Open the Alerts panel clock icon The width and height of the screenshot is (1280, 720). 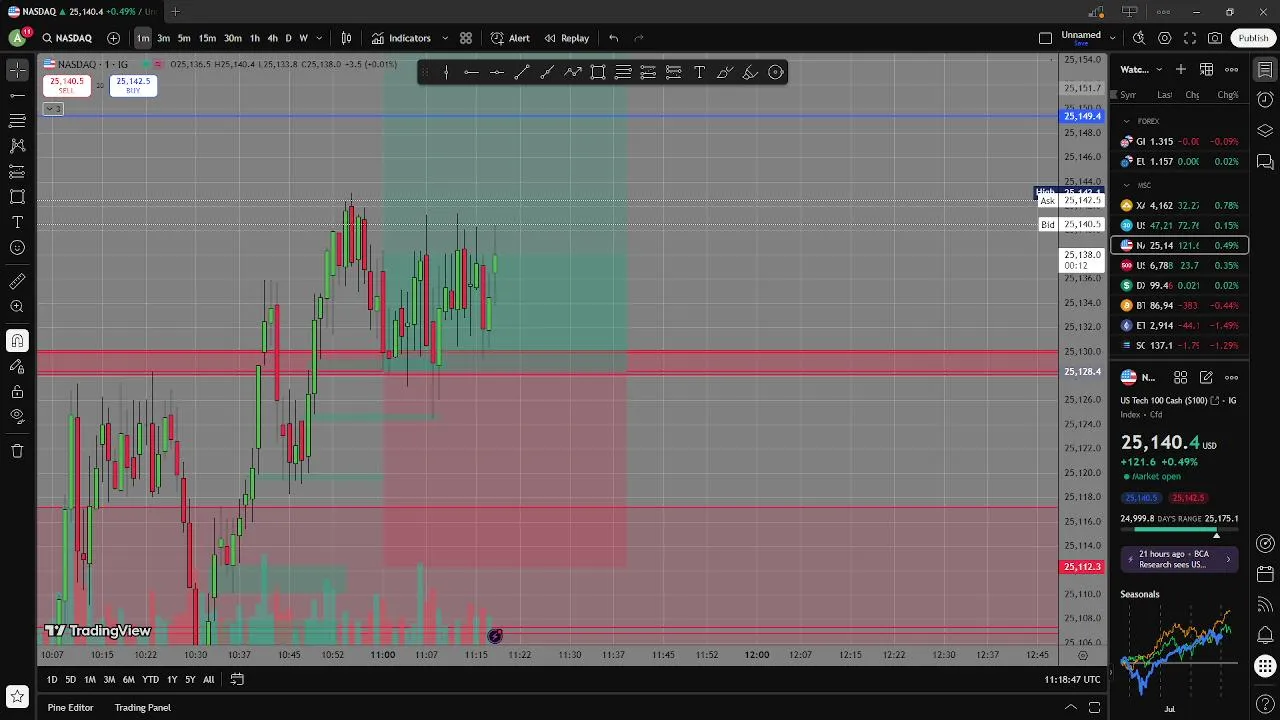coord(1265,100)
